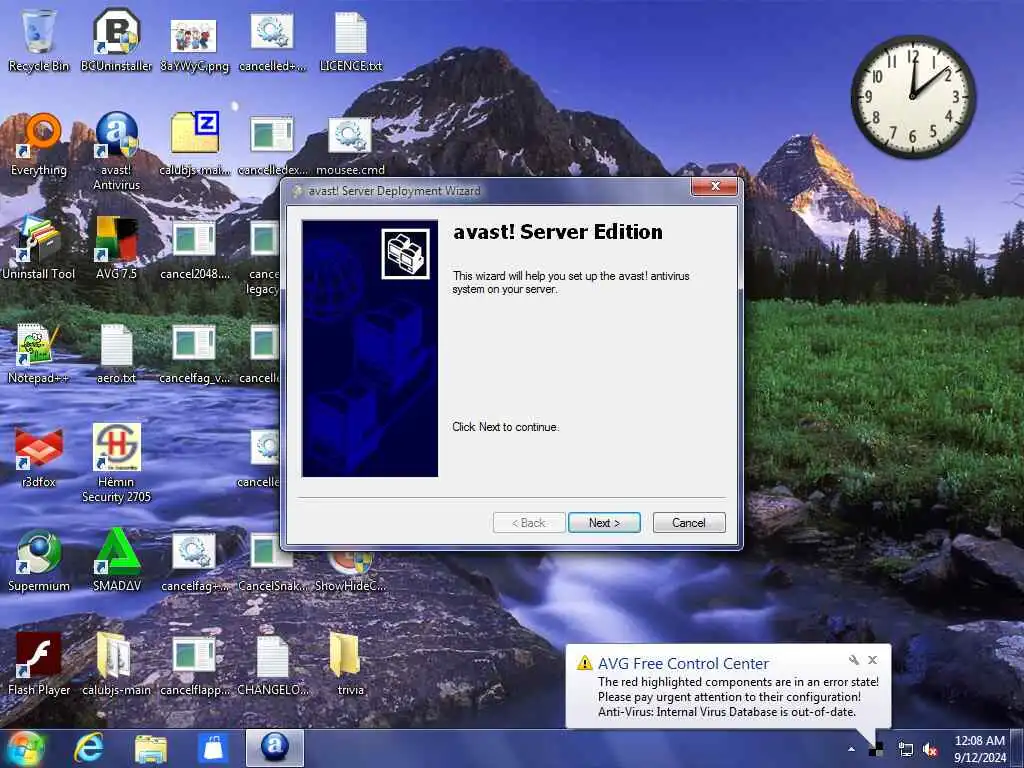Select the Flash Player shortcut
This screenshot has height=768, width=1024.
(39, 665)
